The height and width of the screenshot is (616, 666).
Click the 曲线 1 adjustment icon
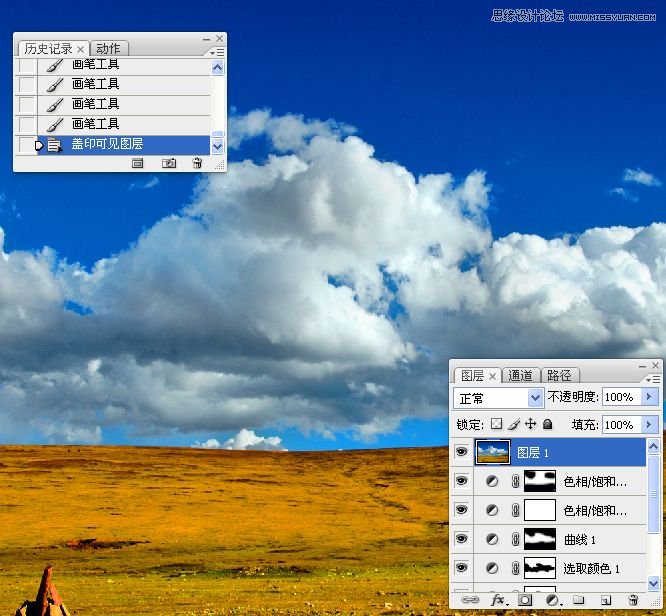click(492, 539)
